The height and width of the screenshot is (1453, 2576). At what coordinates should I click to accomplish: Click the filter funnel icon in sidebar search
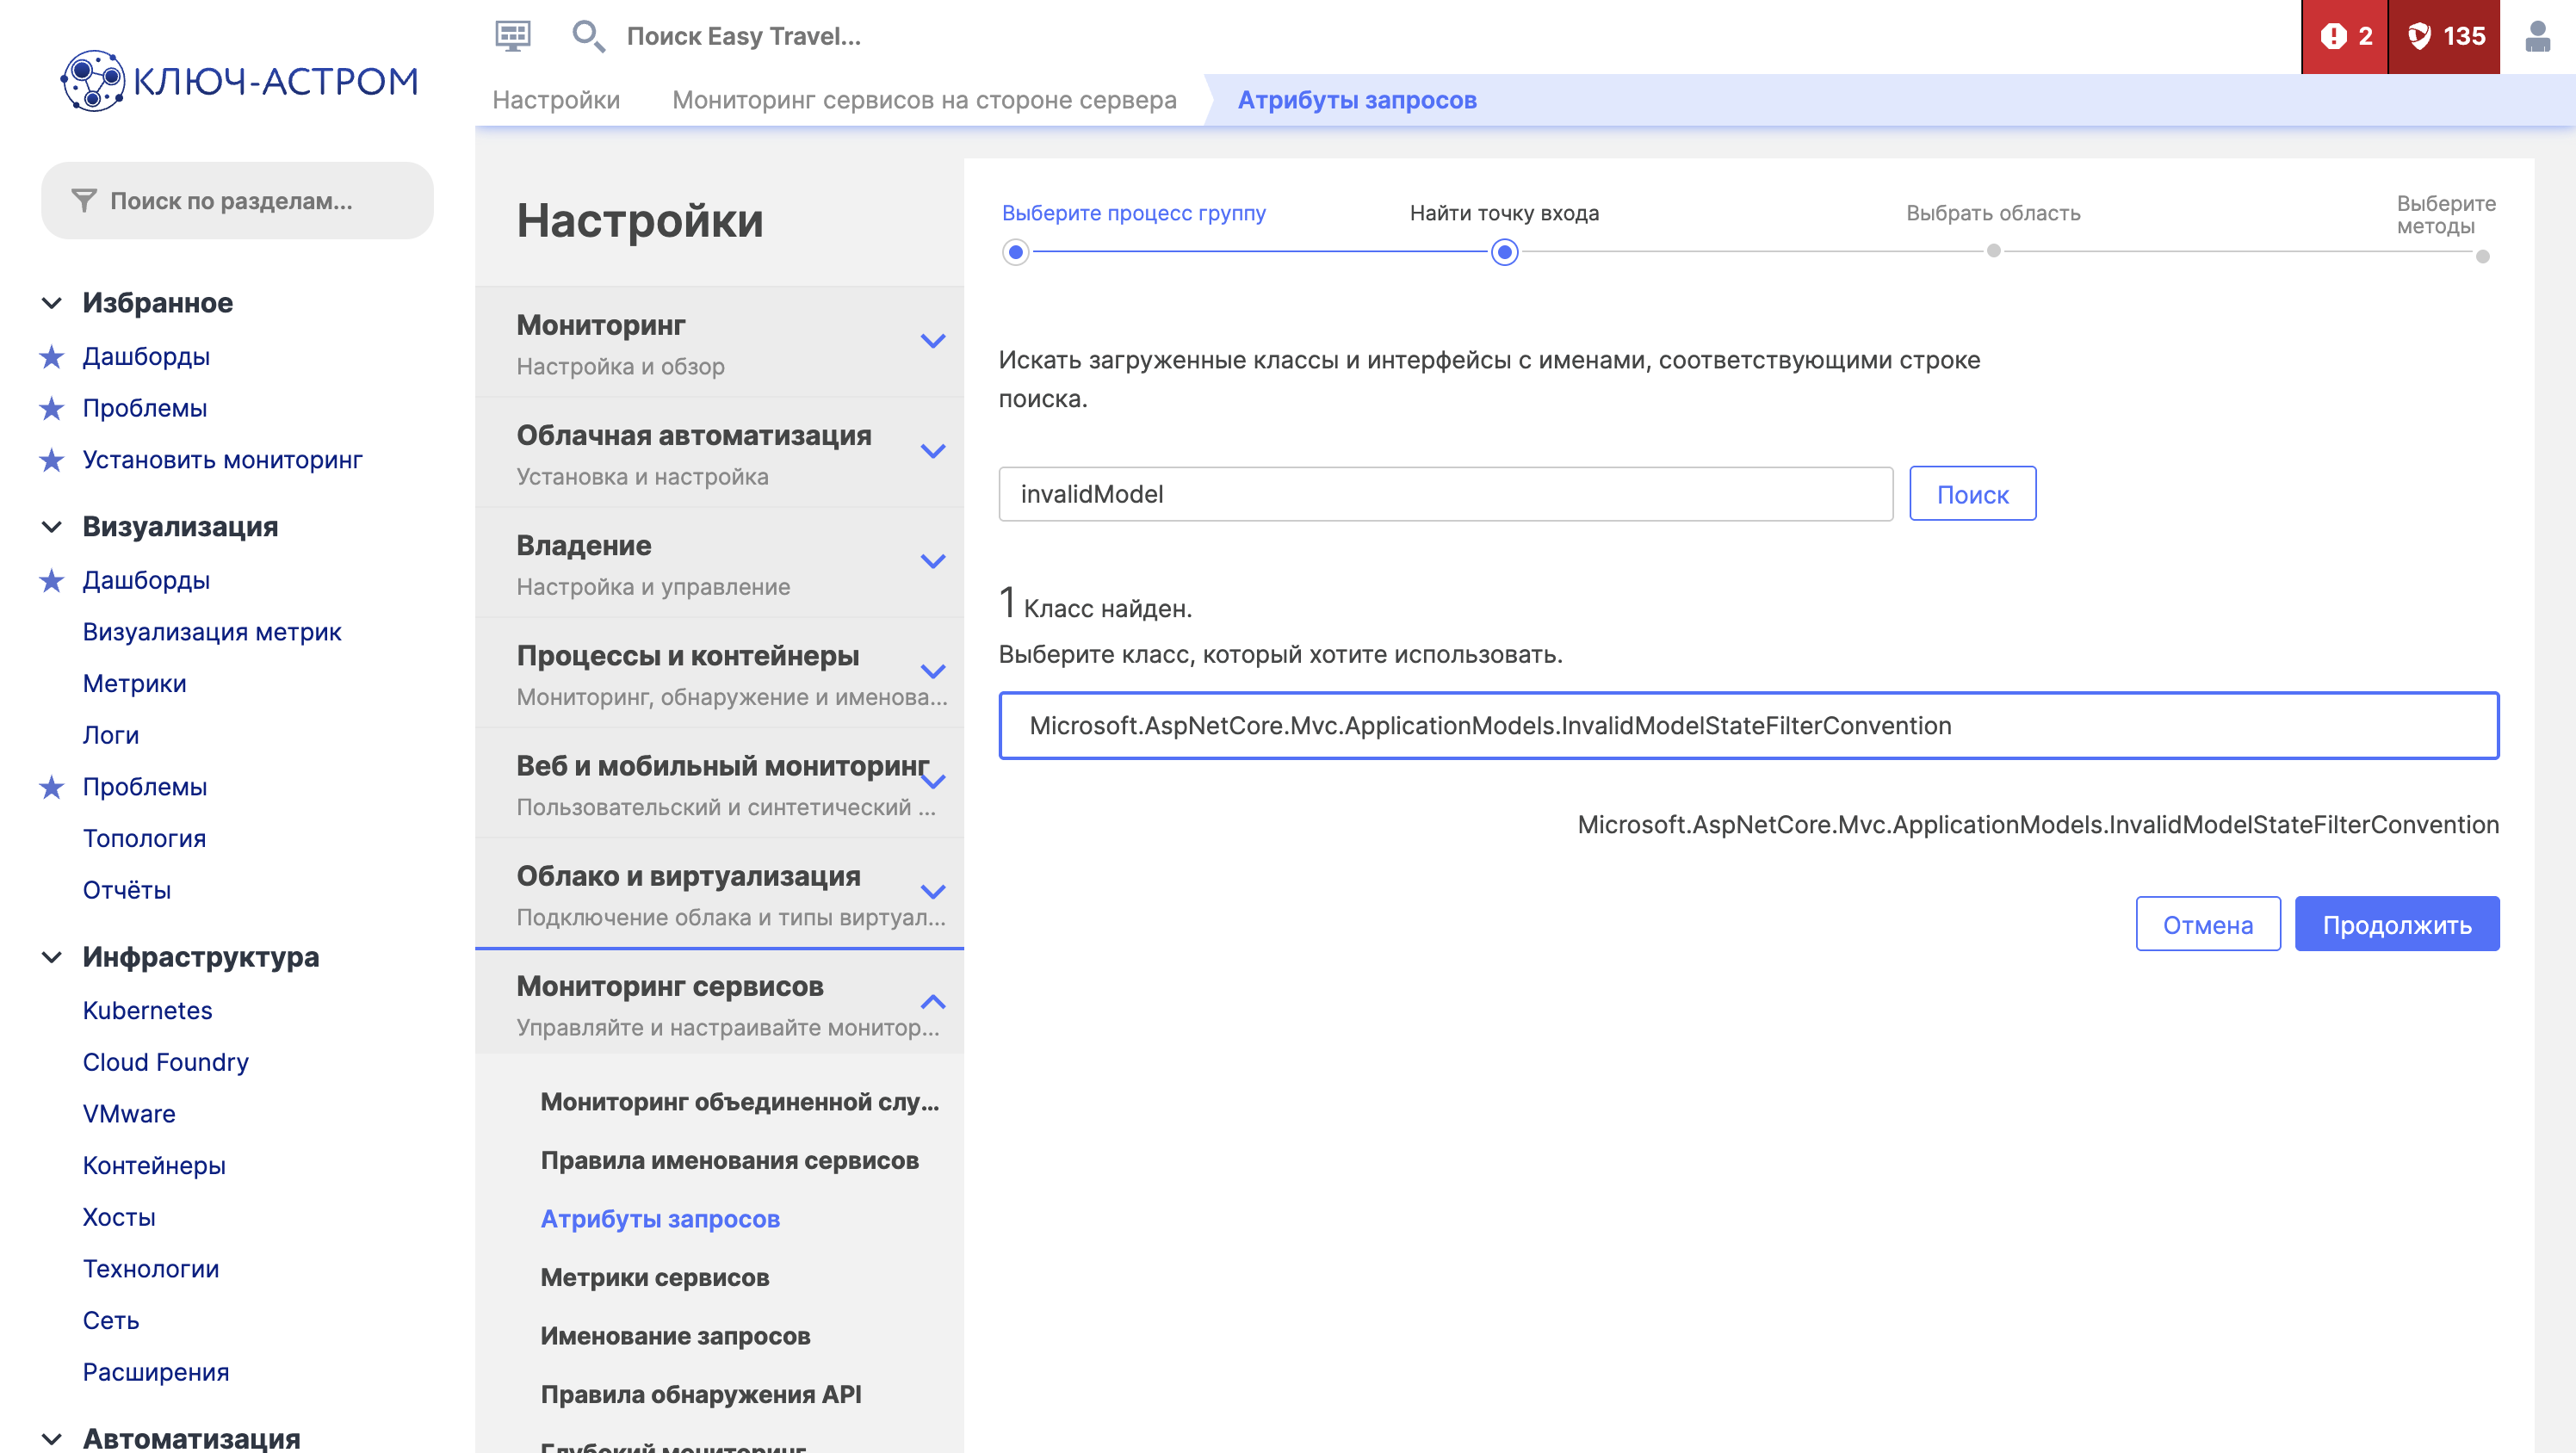(84, 201)
